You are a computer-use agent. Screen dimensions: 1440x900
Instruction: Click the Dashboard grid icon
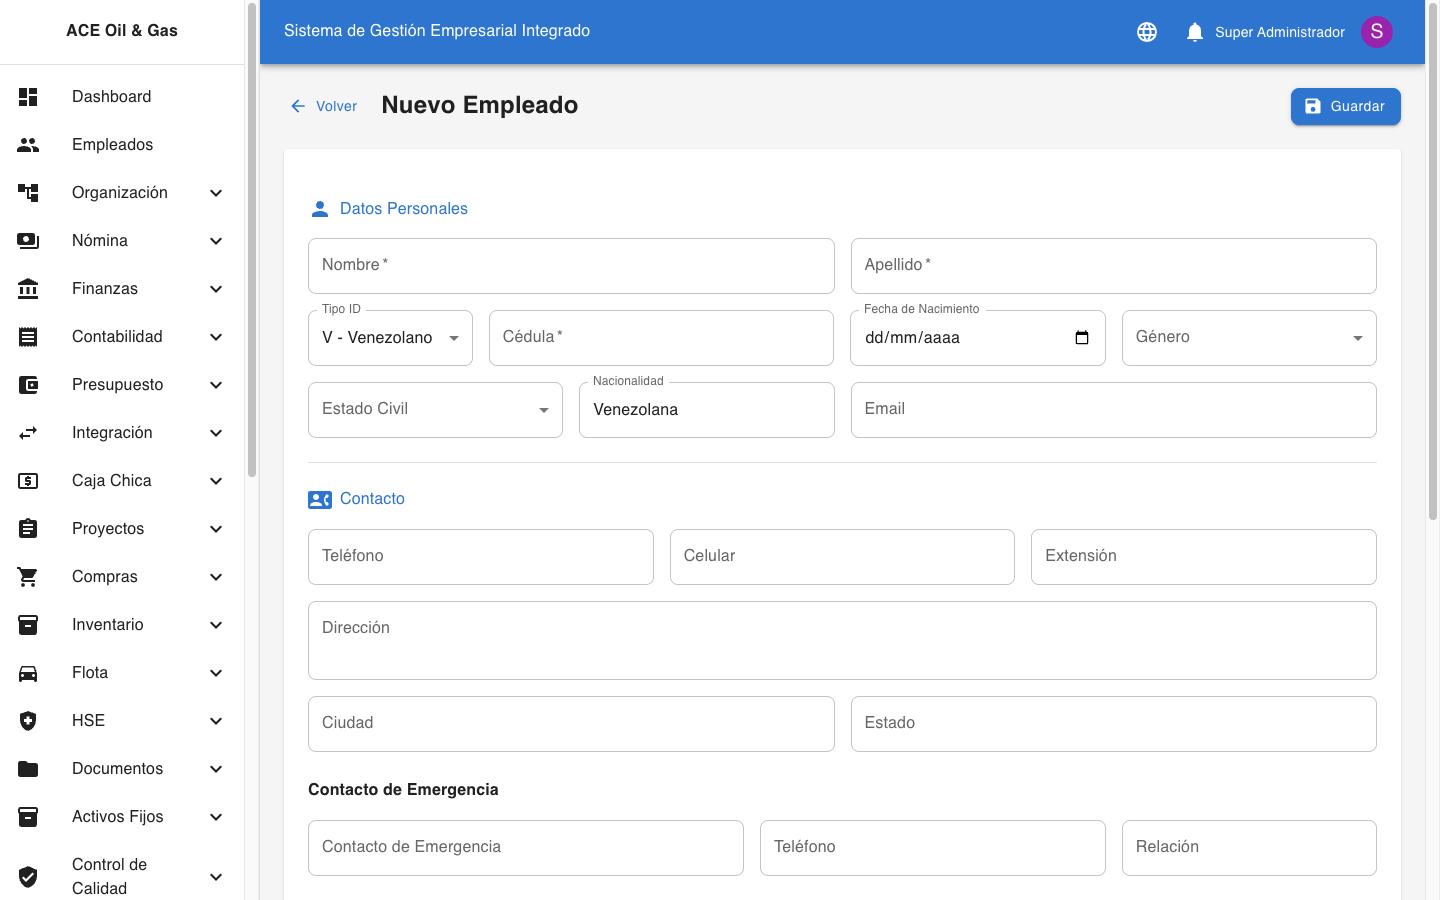point(28,97)
